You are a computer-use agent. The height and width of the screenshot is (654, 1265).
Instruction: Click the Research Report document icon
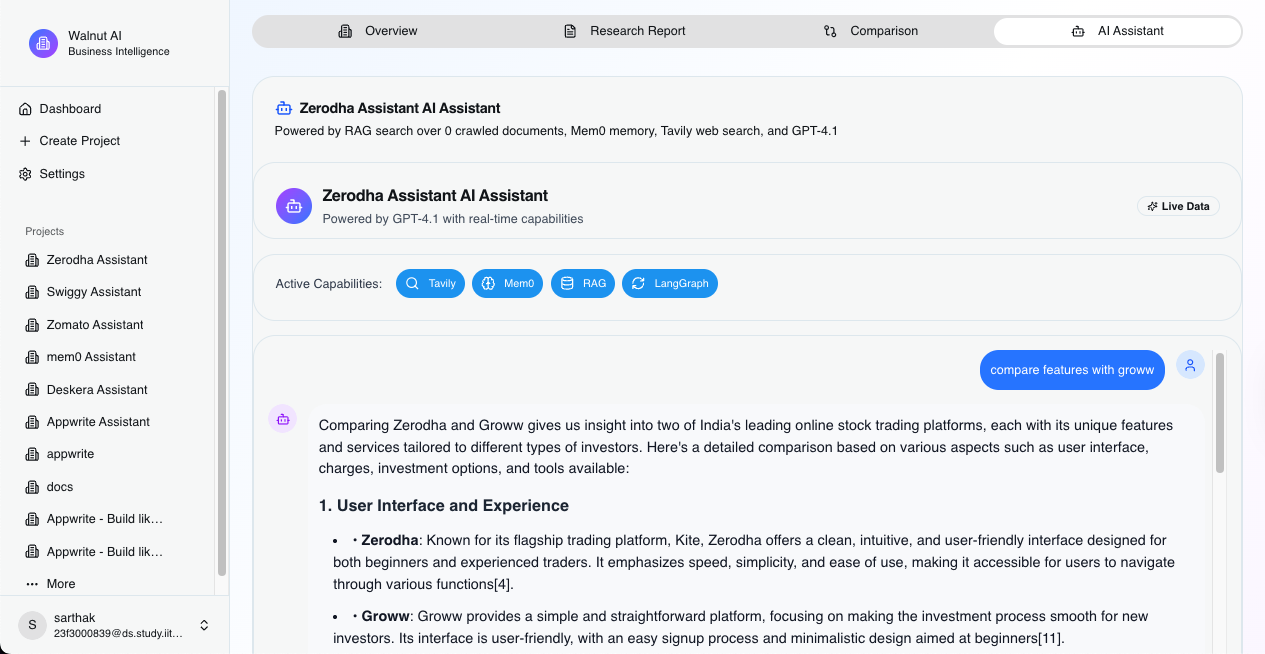point(570,31)
